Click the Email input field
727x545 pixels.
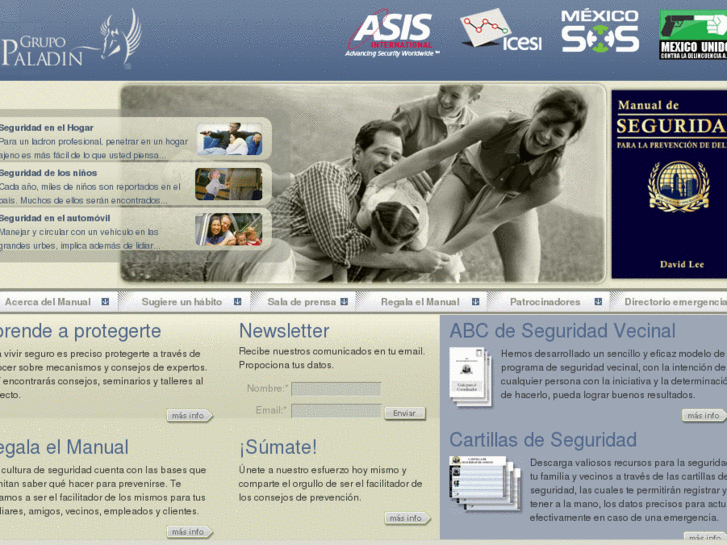pyautogui.click(x=336, y=410)
